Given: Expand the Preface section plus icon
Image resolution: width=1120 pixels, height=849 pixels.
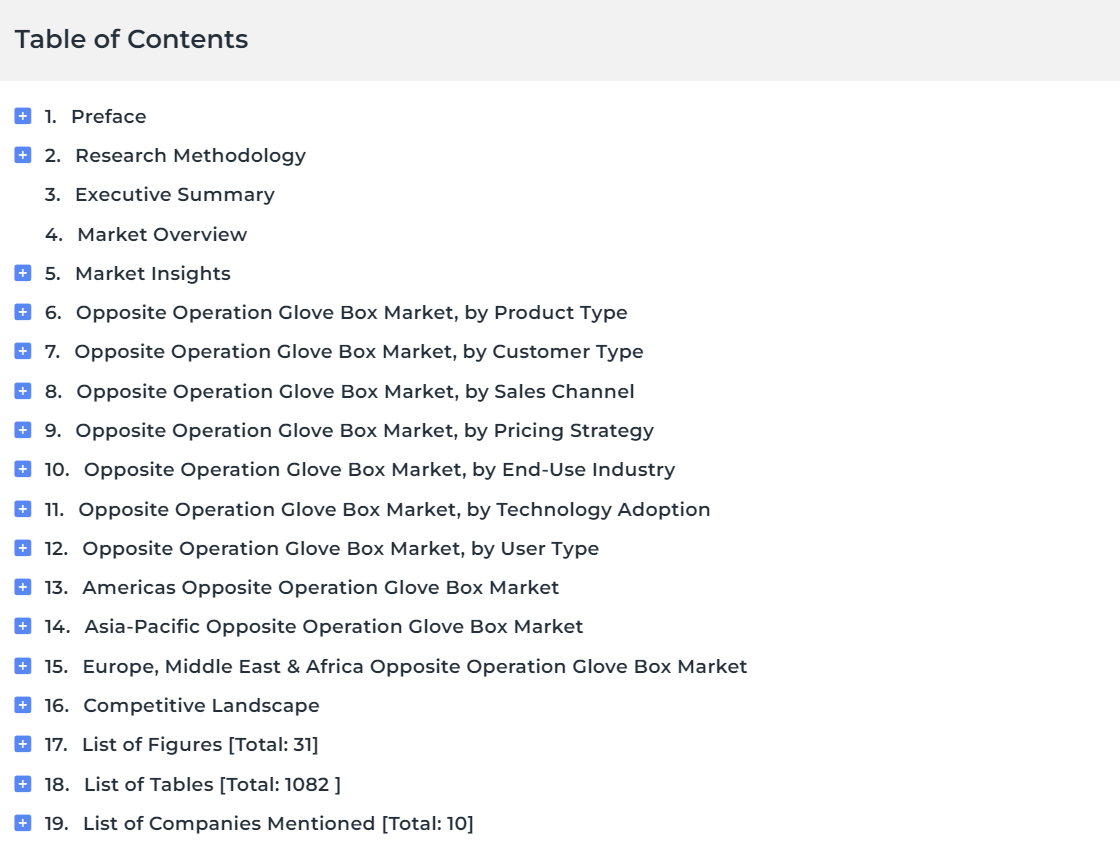Looking at the screenshot, I should point(23,116).
